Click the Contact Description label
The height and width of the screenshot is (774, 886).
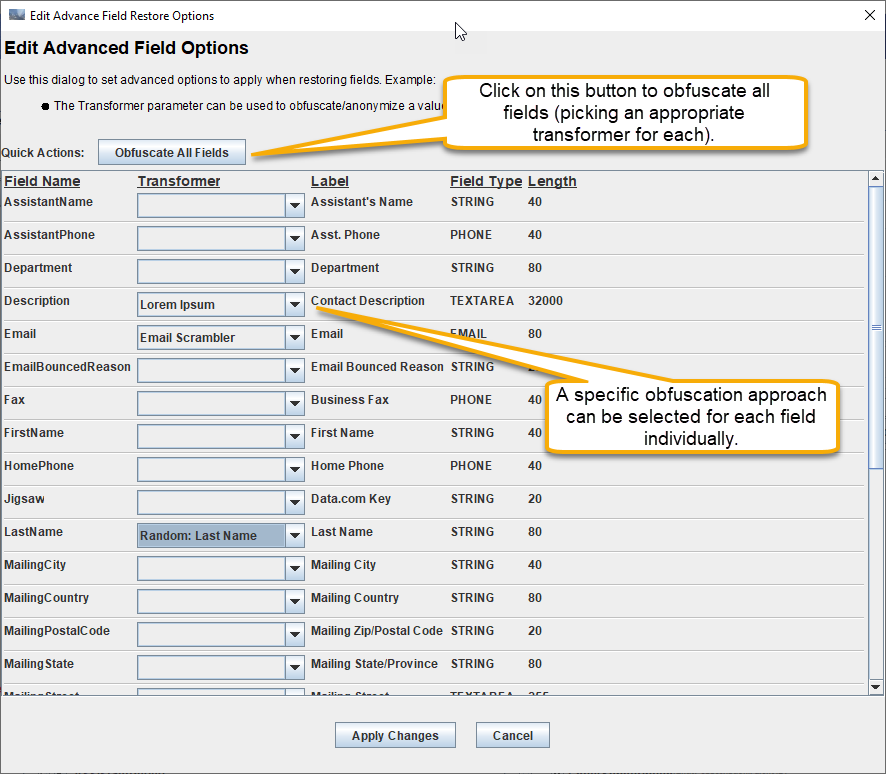coord(368,301)
